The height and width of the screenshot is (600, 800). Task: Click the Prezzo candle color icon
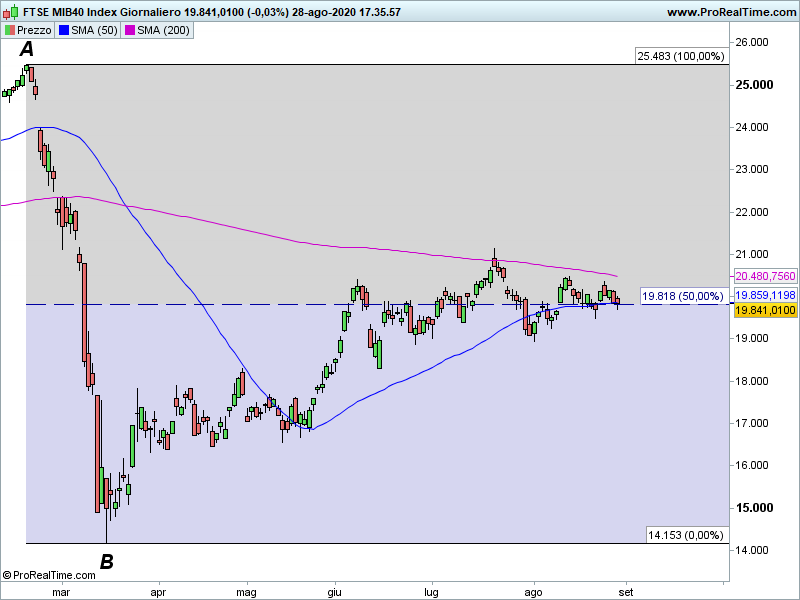click(10, 30)
